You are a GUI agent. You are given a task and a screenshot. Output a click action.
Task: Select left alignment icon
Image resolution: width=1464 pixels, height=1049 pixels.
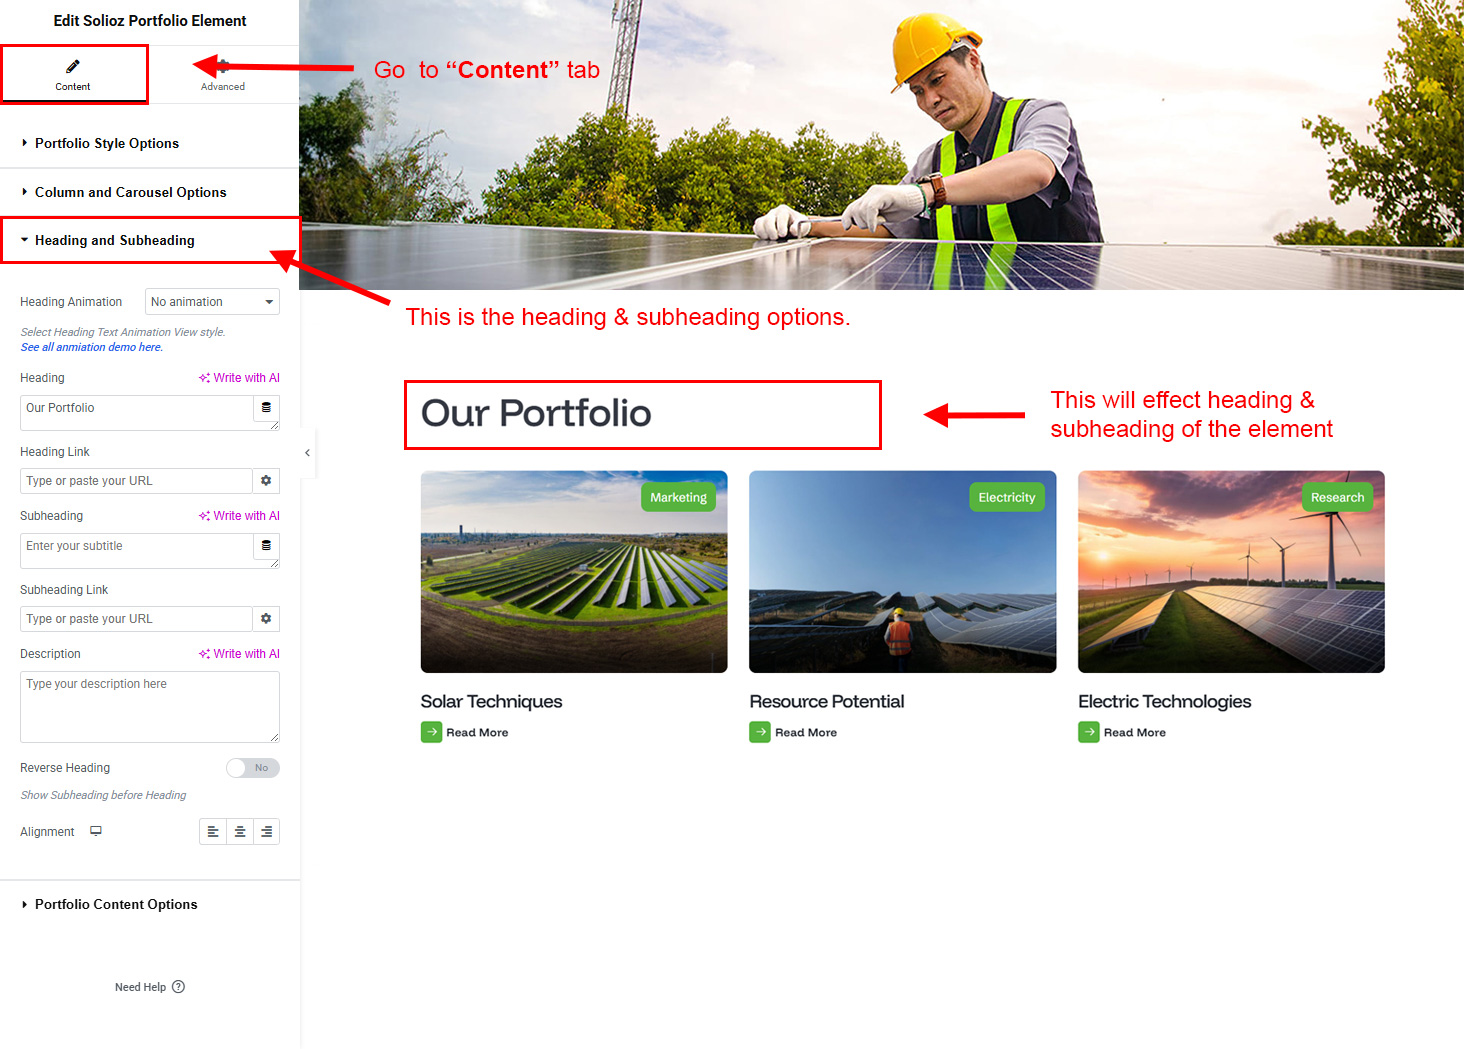tap(213, 832)
